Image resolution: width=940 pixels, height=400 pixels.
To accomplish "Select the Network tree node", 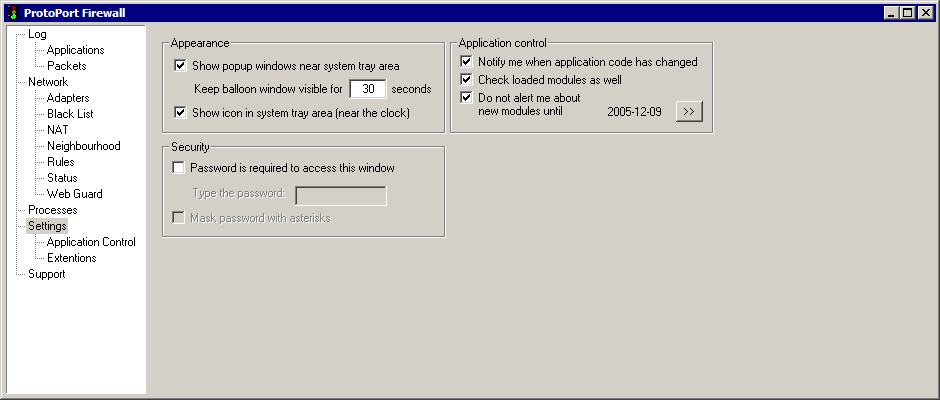I will pos(48,82).
